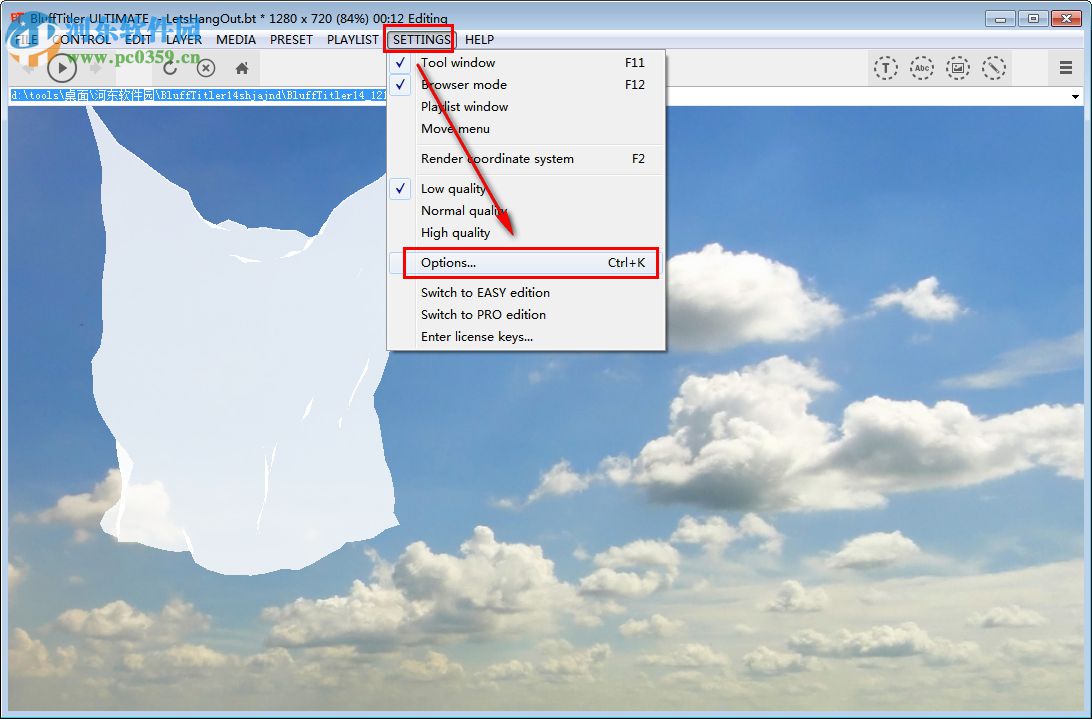This screenshot has width=1092, height=719.
Task: Open Enter license keys... dialog
Action: (x=526, y=337)
